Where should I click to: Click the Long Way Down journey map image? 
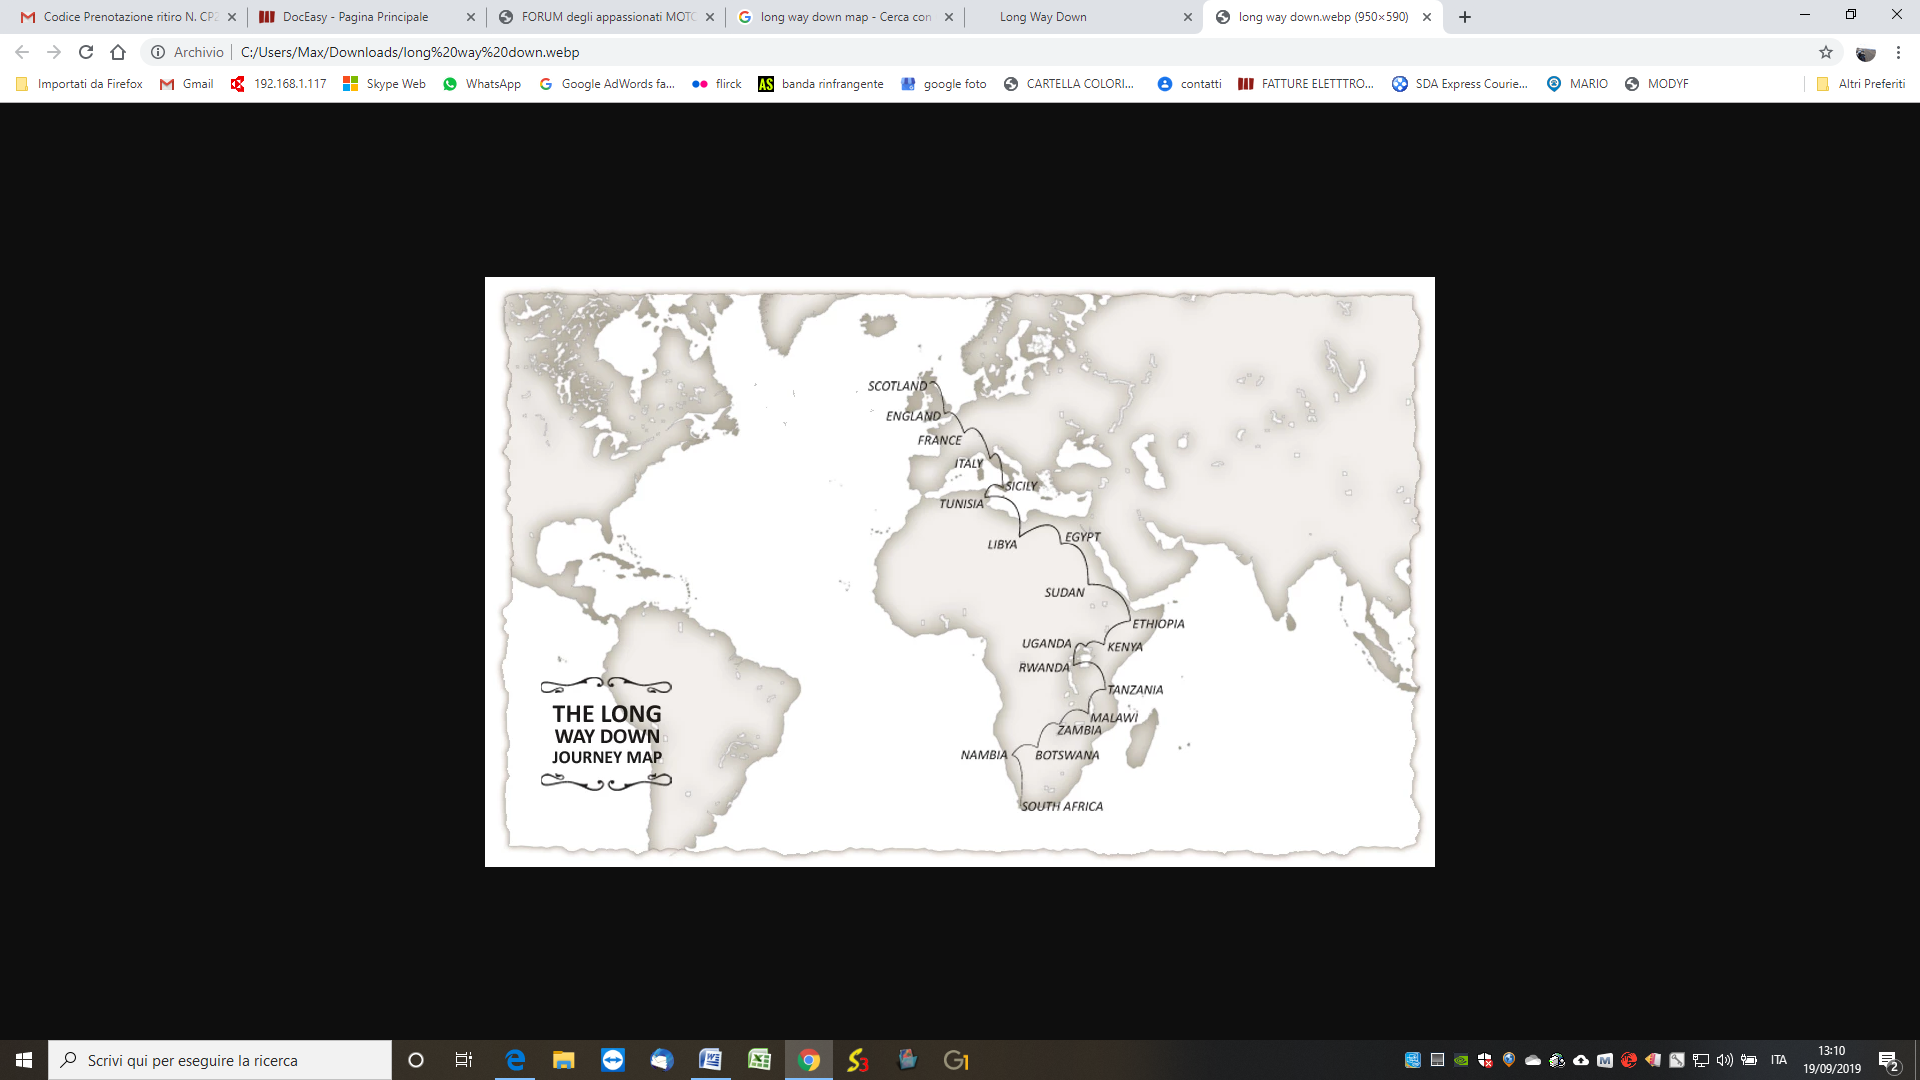click(x=960, y=572)
